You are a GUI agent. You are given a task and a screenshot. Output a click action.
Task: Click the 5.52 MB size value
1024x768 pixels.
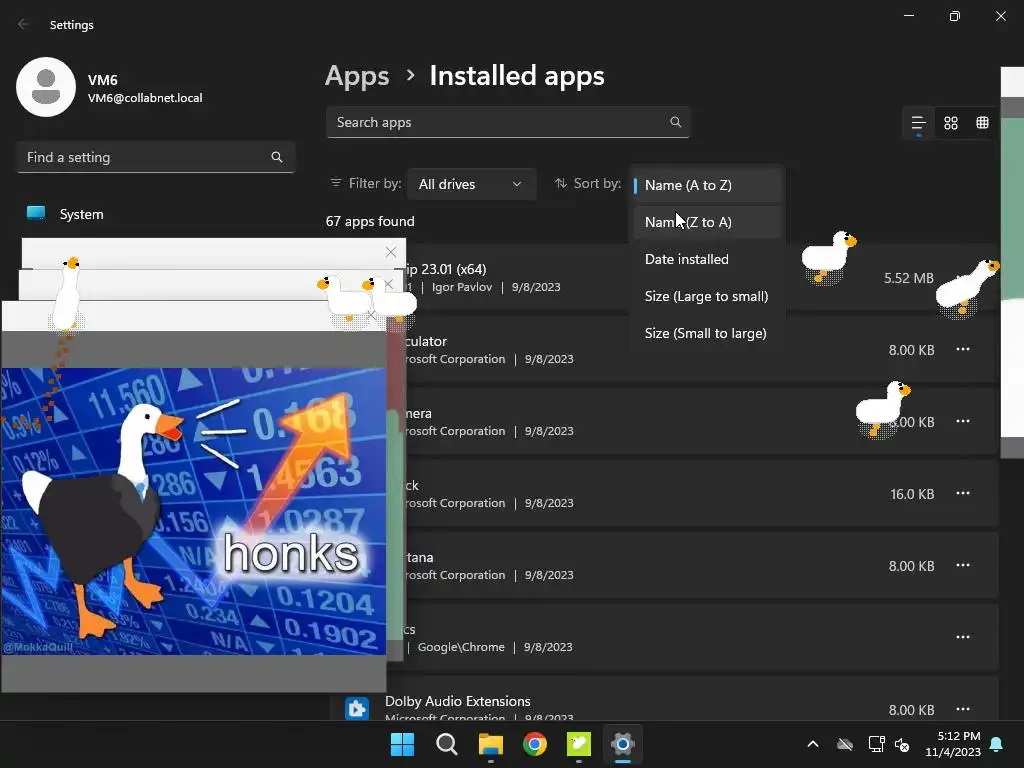908,278
